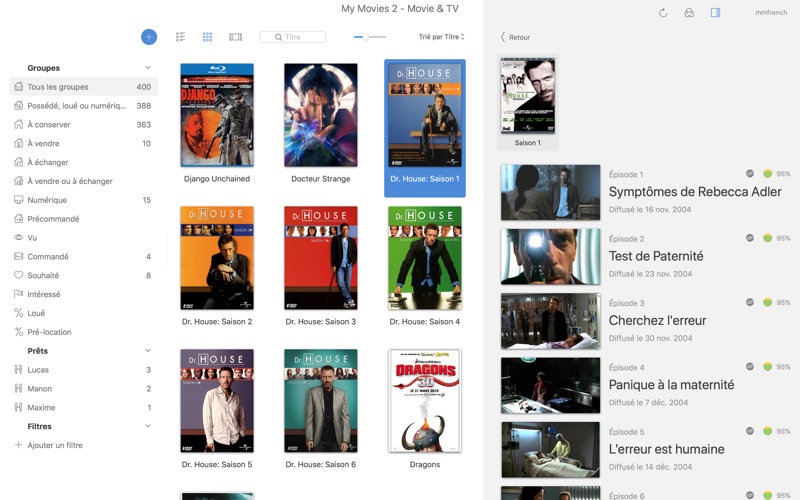Click the refresh sync icon
Screen dimensions: 800x500
663,13
